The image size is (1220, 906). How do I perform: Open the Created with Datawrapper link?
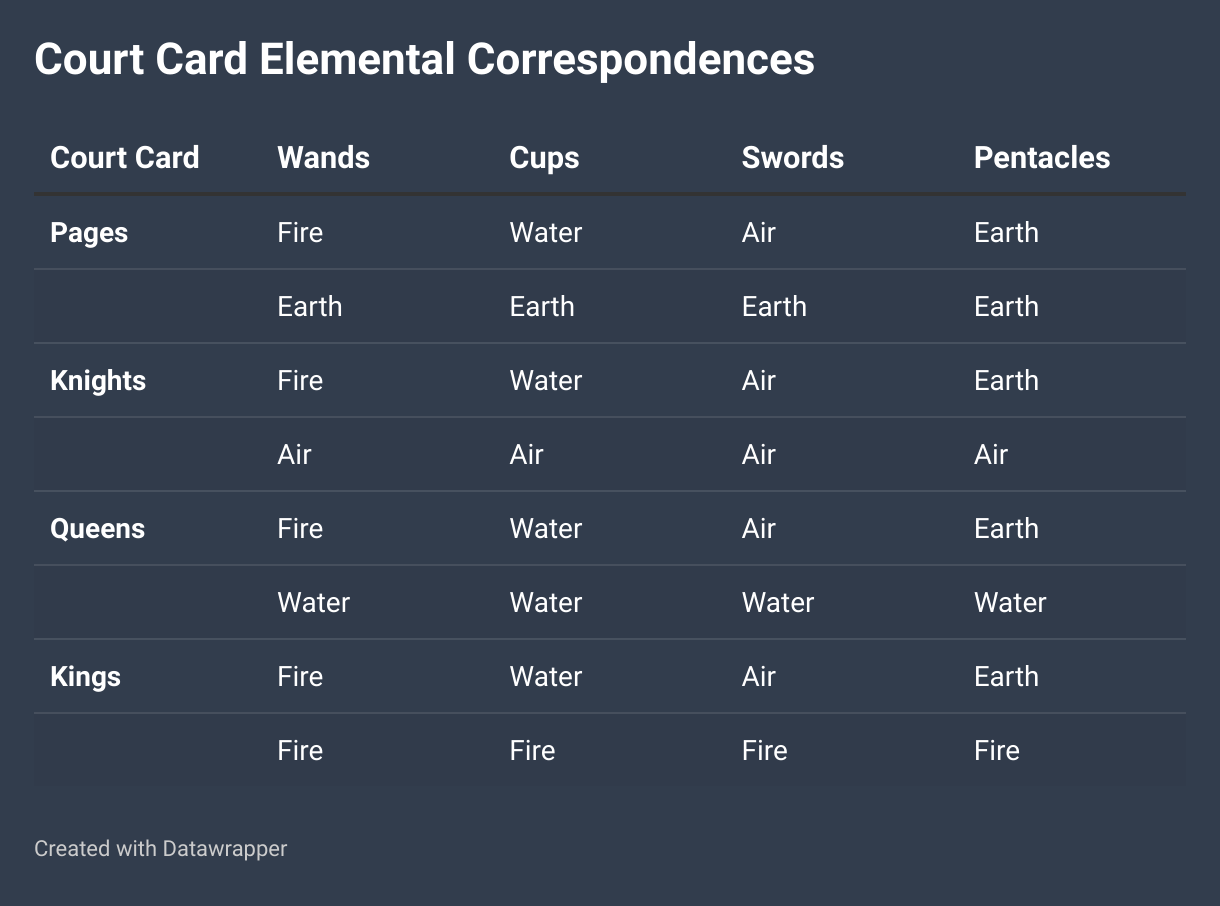pyautogui.click(x=161, y=849)
